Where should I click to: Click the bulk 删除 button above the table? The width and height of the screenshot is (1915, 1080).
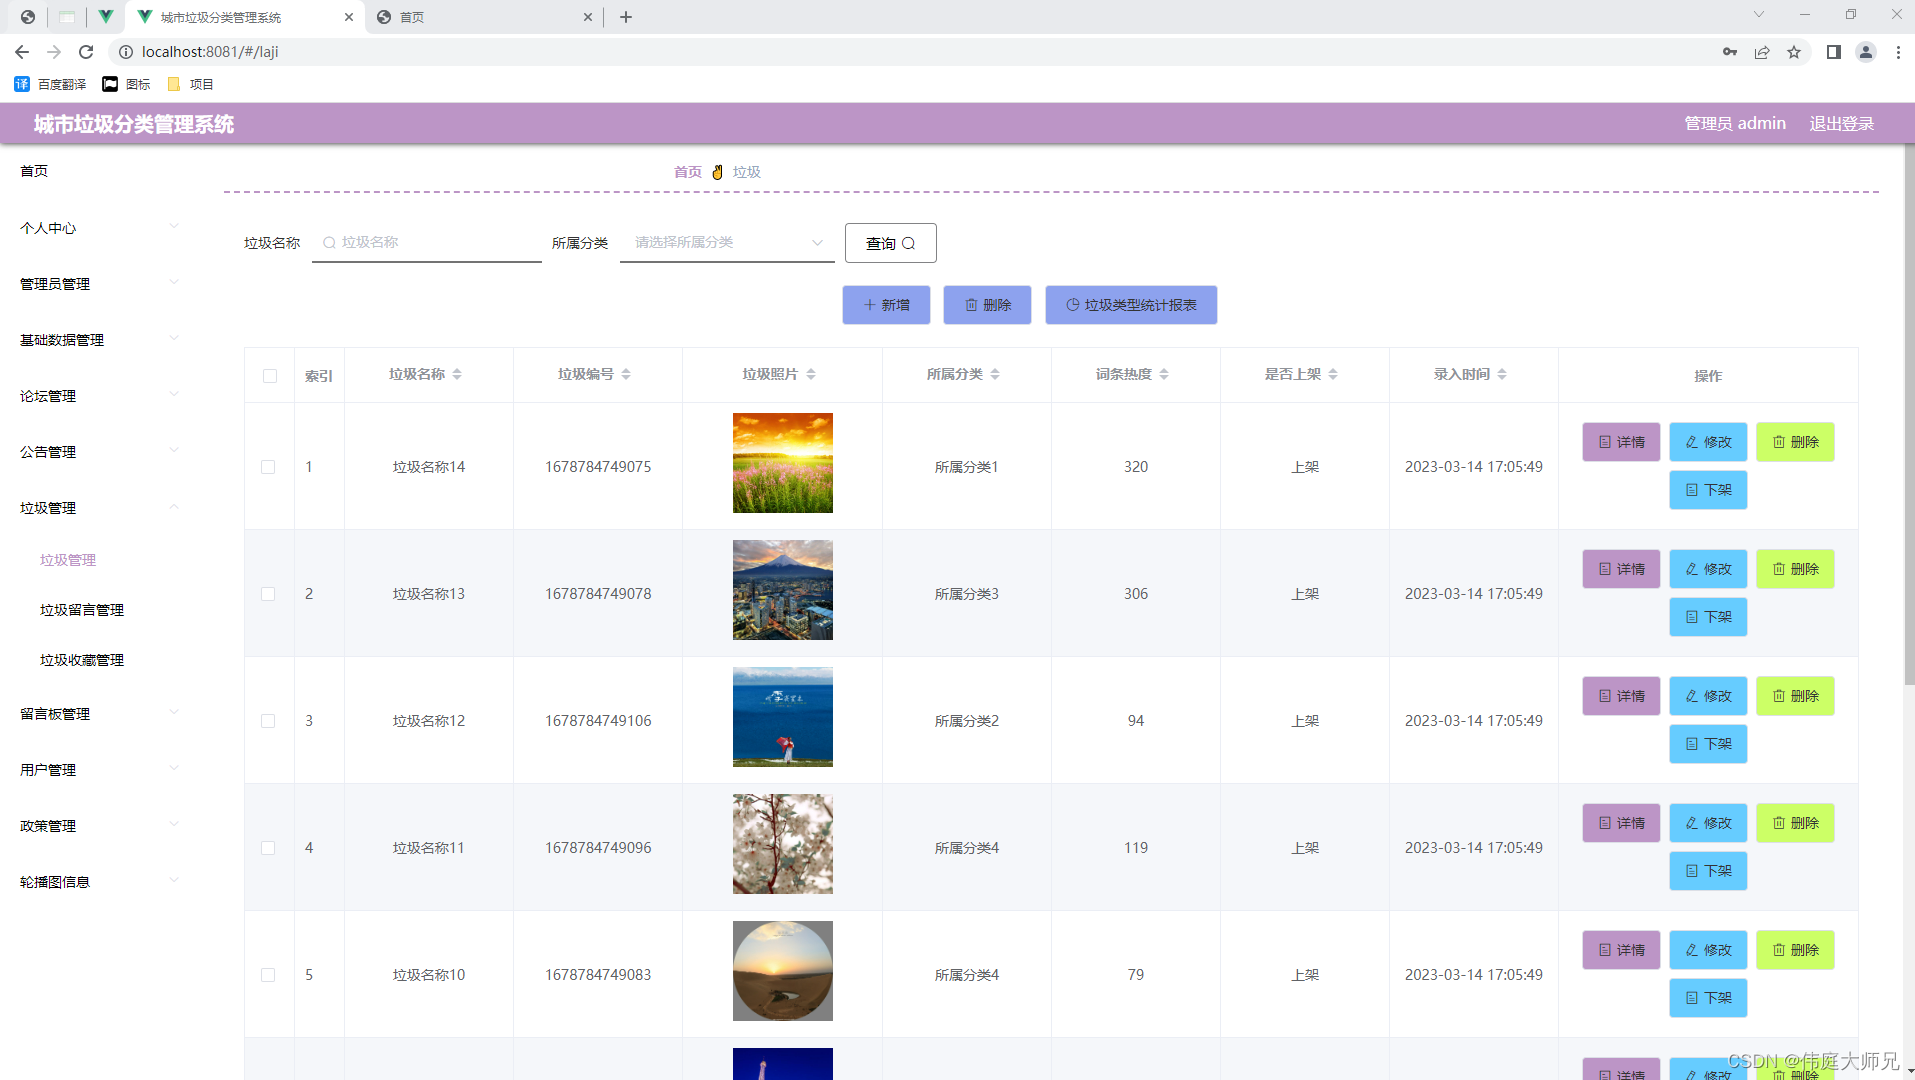click(987, 305)
